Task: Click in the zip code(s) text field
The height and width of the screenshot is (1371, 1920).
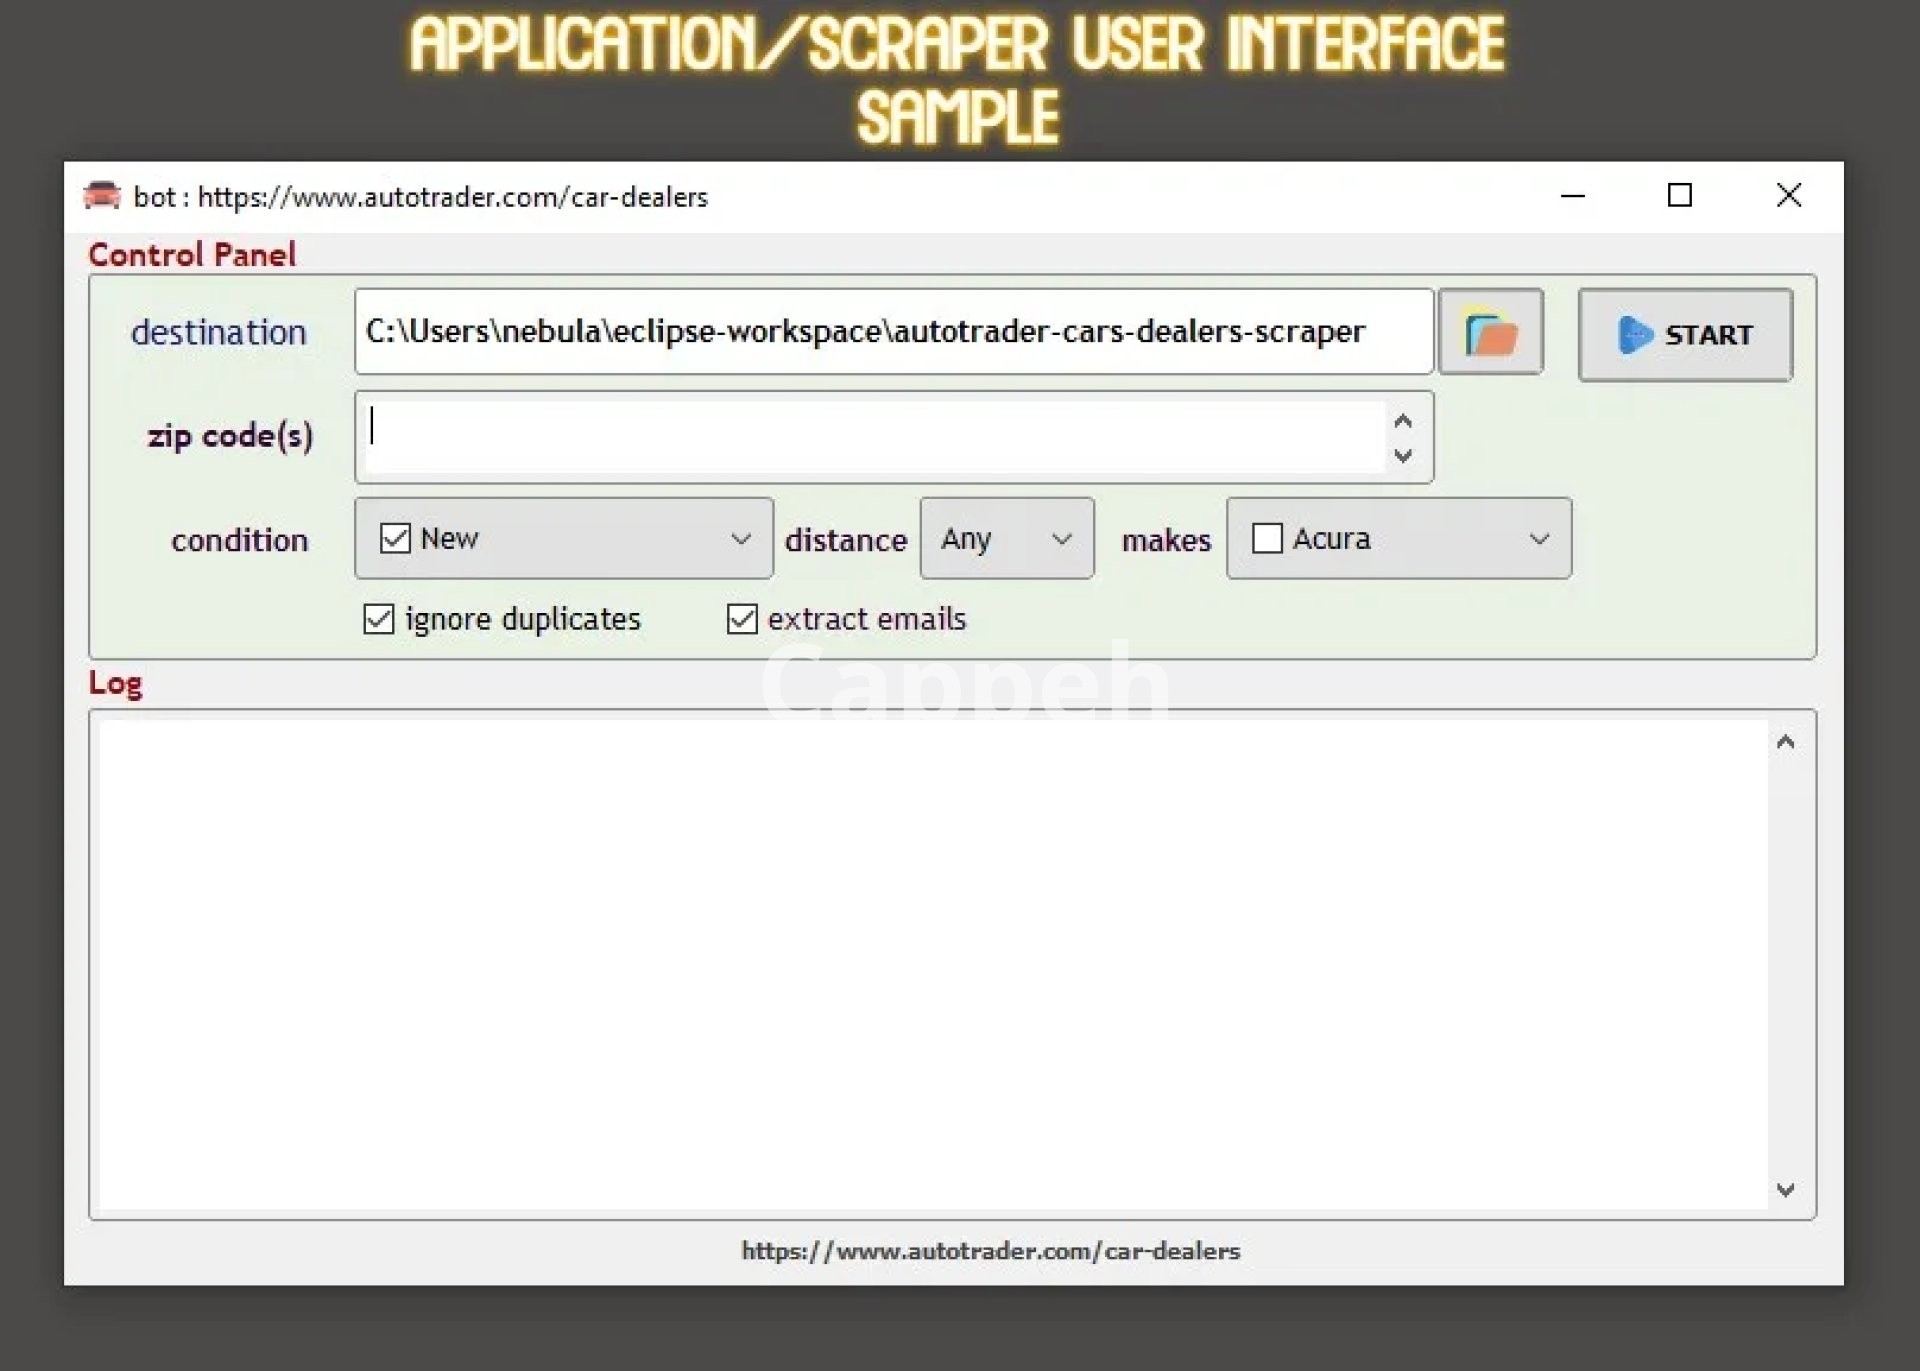Action: click(x=875, y=437)
